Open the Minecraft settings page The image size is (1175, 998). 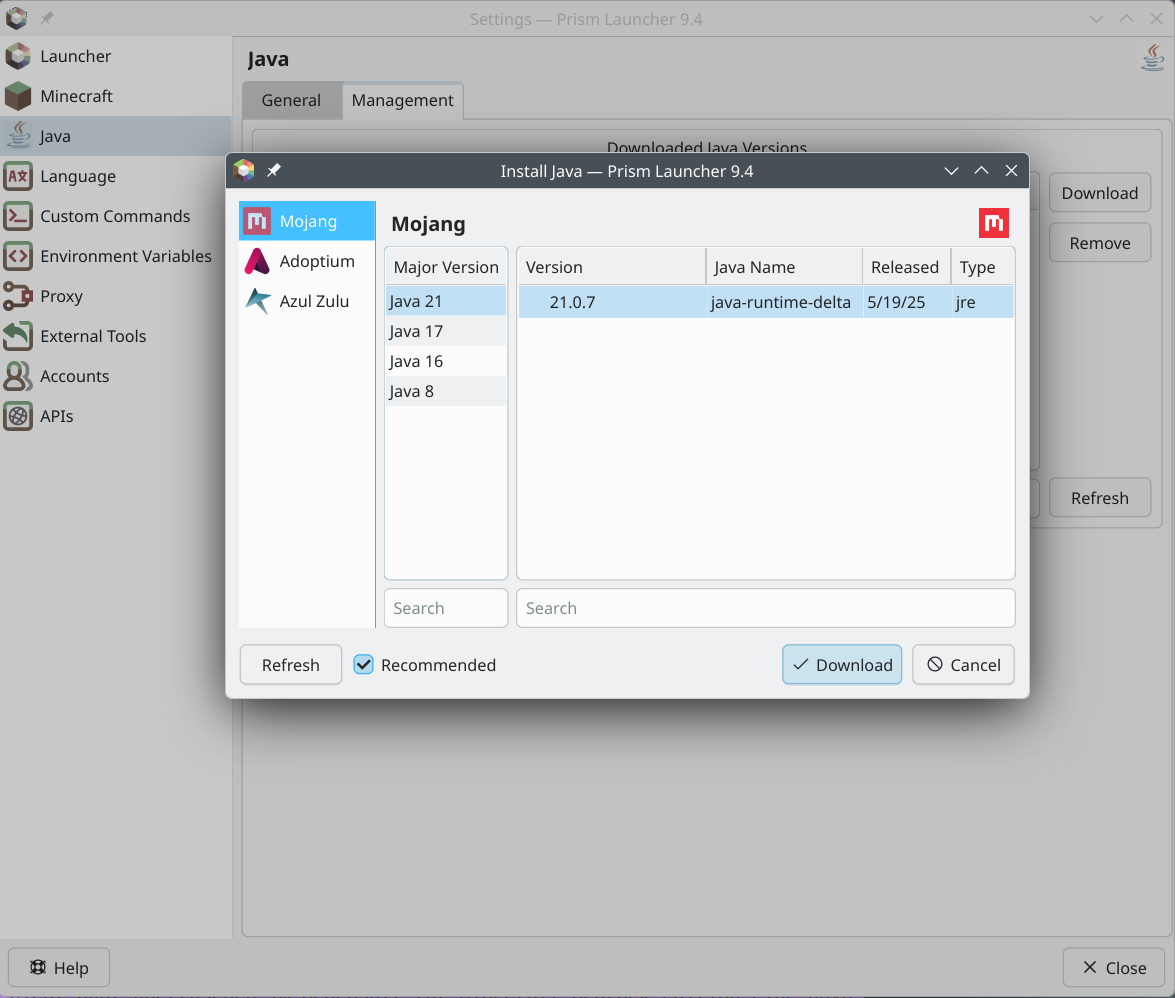click(x=76, y=96)
